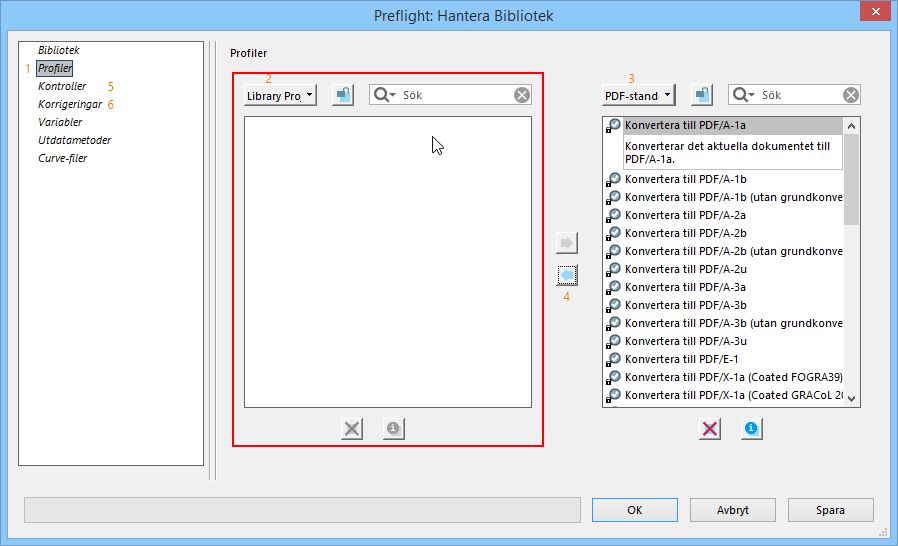The width and height of the screenshot is (898, 546).
Task: Toggle the lock icon next to PDF-stand dropdown
Action: click(x=702, y=95)
